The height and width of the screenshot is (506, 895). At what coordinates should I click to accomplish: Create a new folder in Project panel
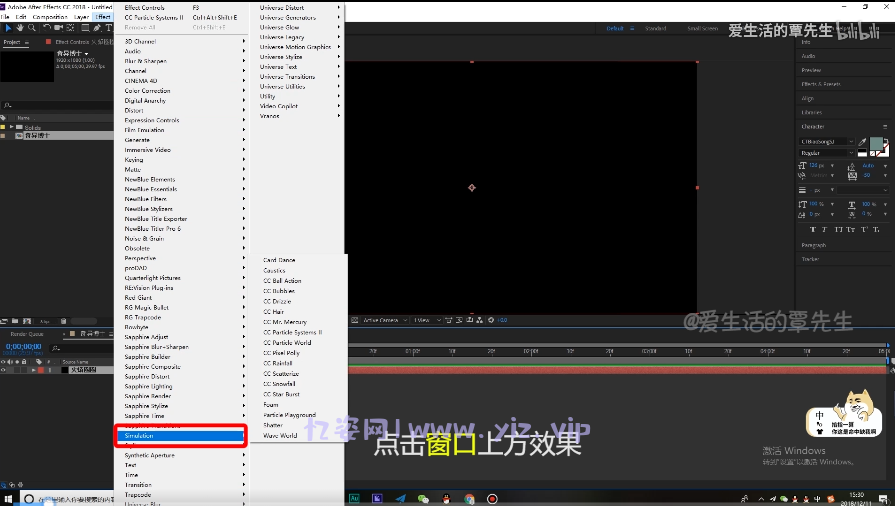coord(15,321)
